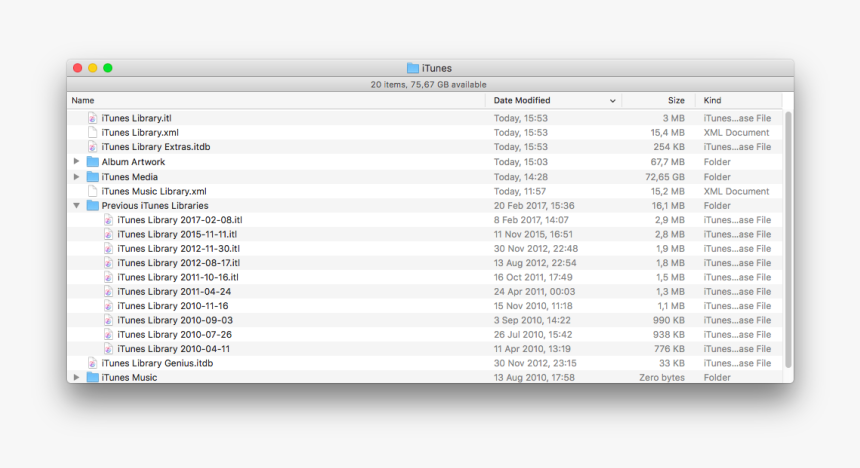Click the iTunes window title text

[437, 68]
